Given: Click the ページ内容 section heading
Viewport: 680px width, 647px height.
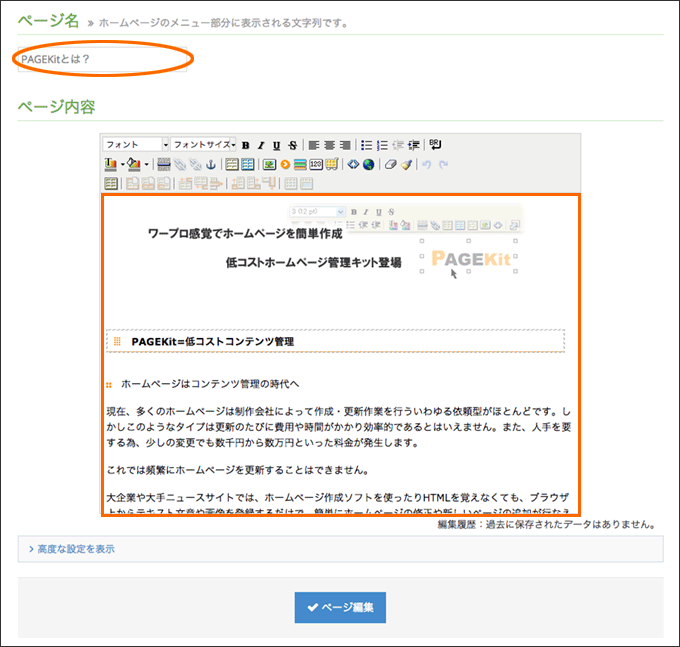Looking at the screenshot, I should click(56, 107).
